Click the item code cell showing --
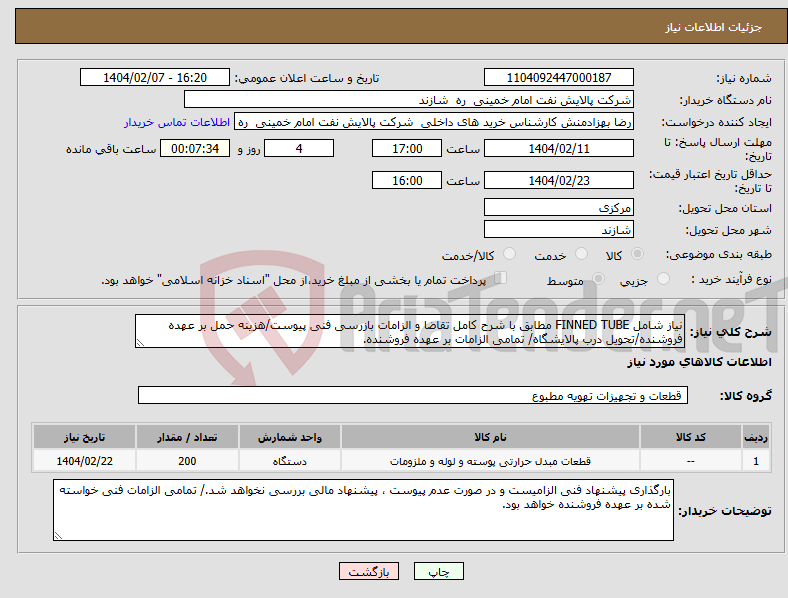 691,461
